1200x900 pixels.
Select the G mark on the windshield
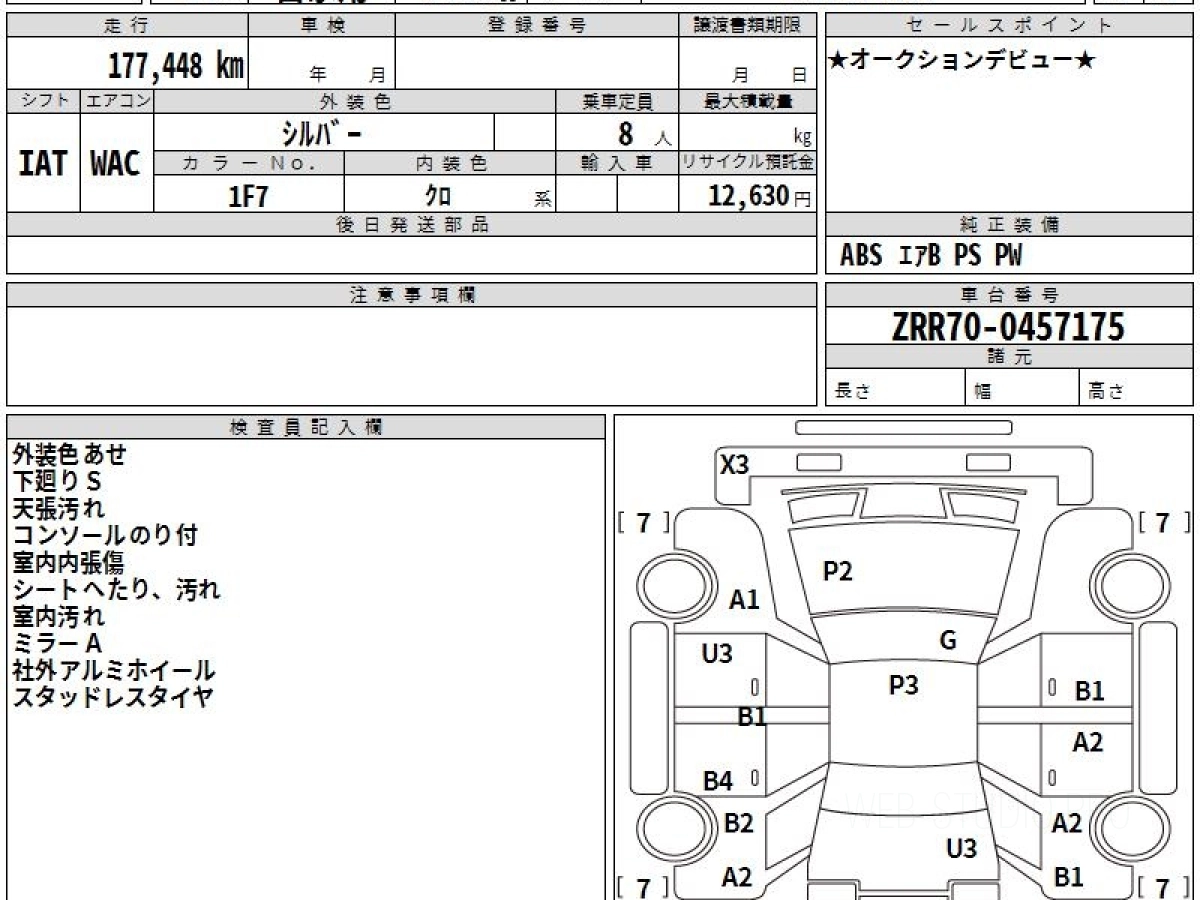948,641
